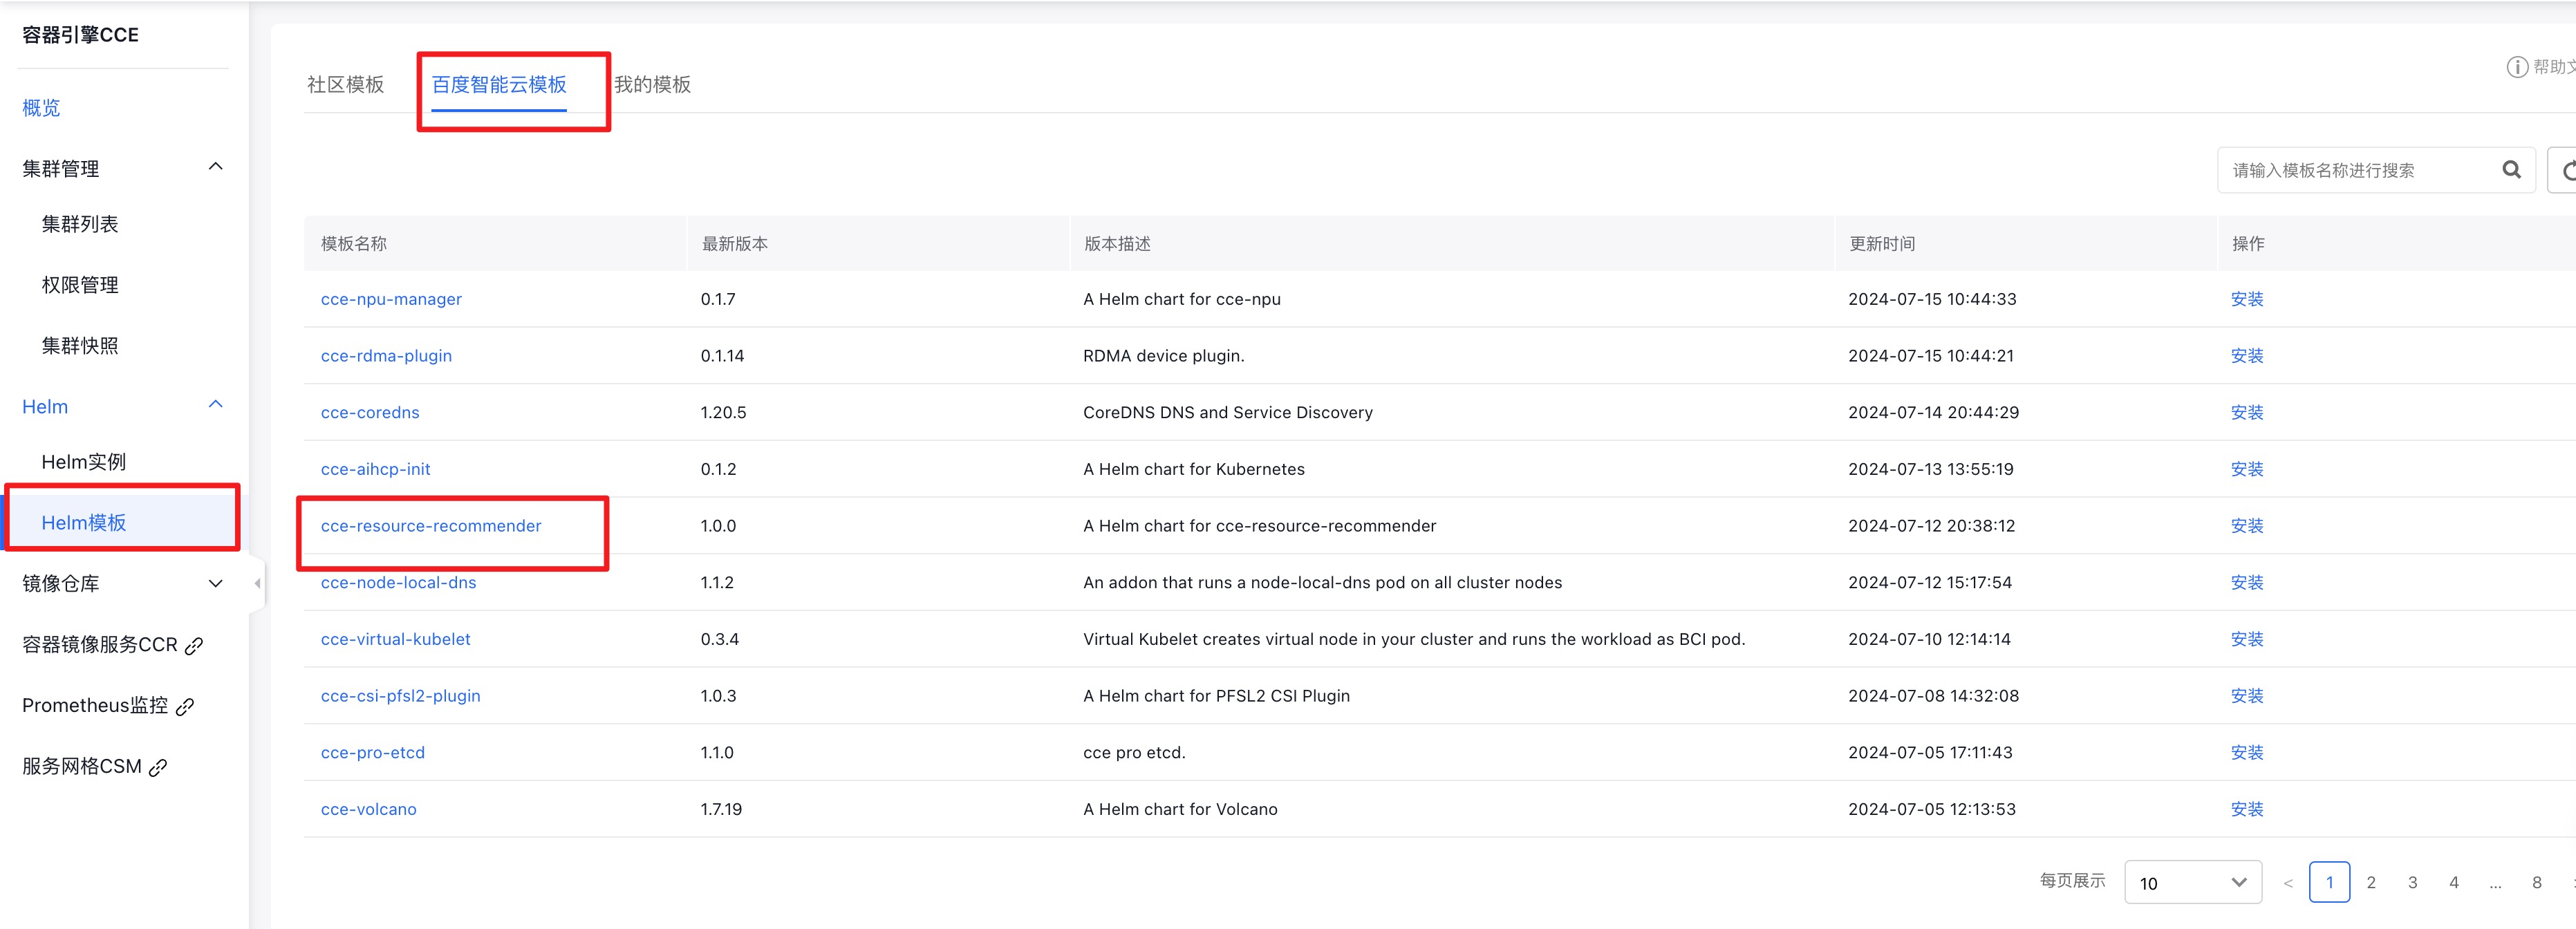Click the search magnifier icon
This screenshot has height=929, width=2576.
tap(2511, 170)
